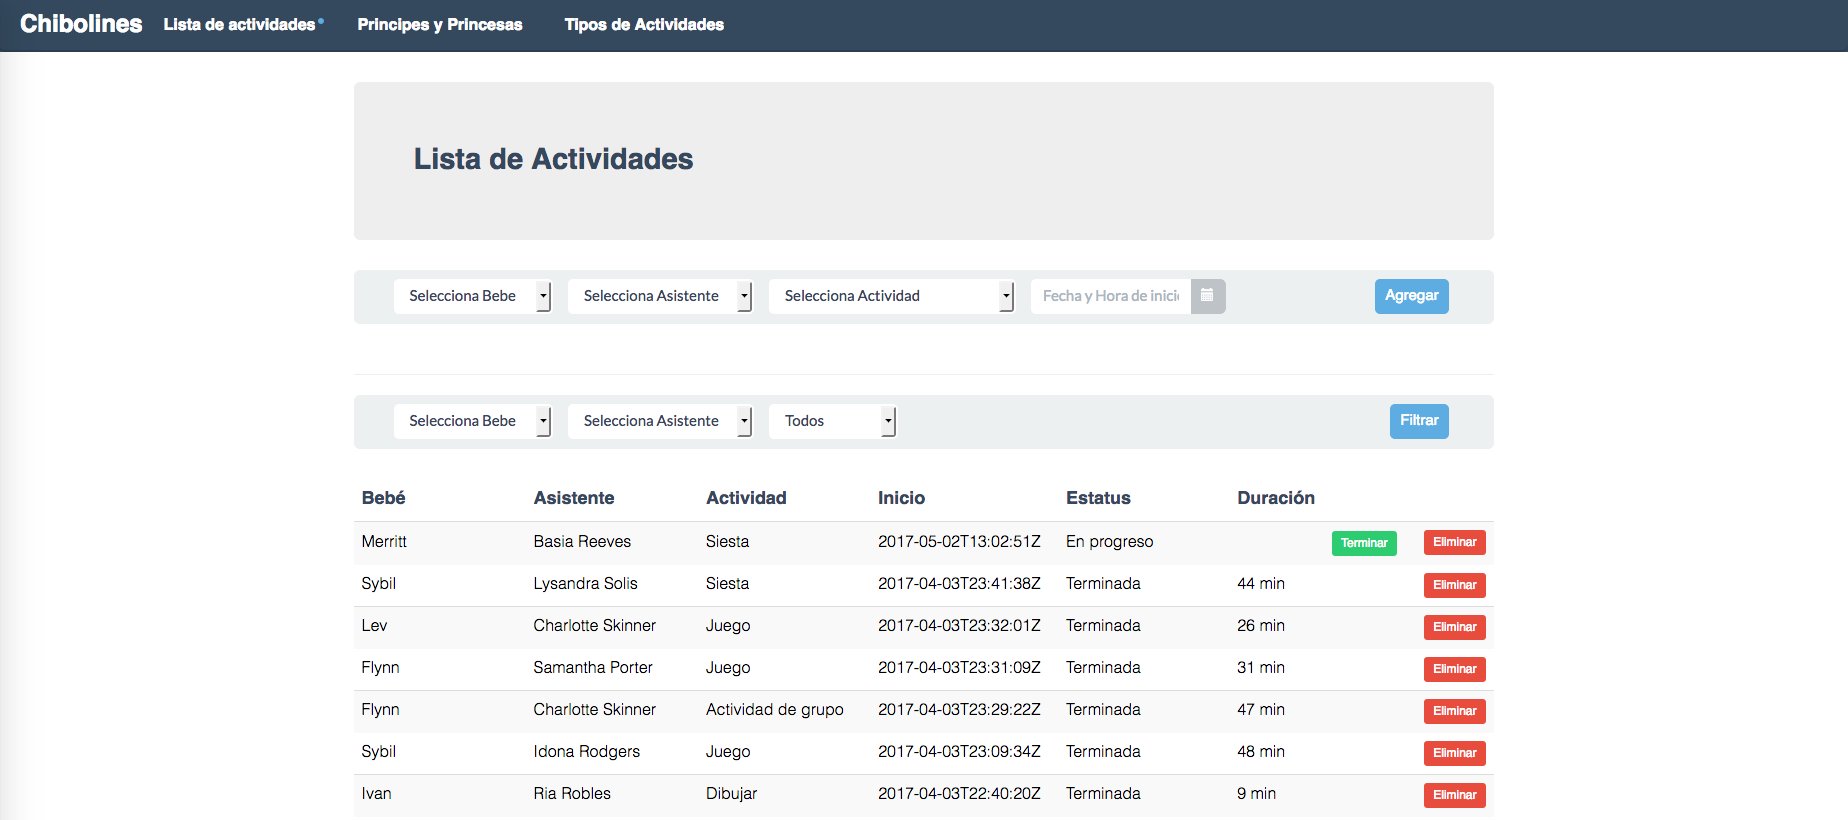The width and height of the screenshot is (1848, 820).
Task: Select the Dibujar activity cell
Action: pos(731,794)
